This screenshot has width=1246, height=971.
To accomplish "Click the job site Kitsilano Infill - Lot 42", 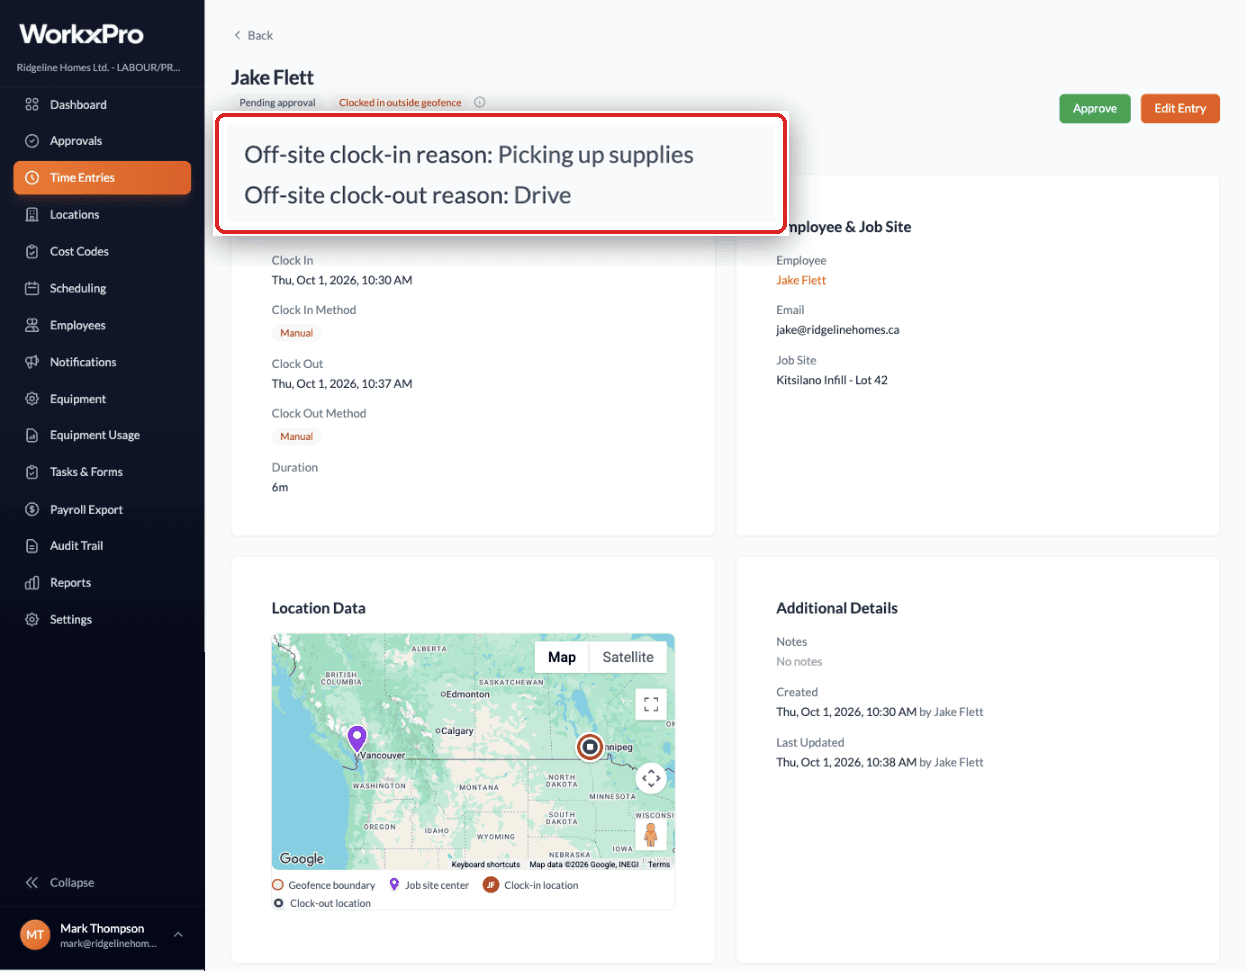I will point(832,380).
